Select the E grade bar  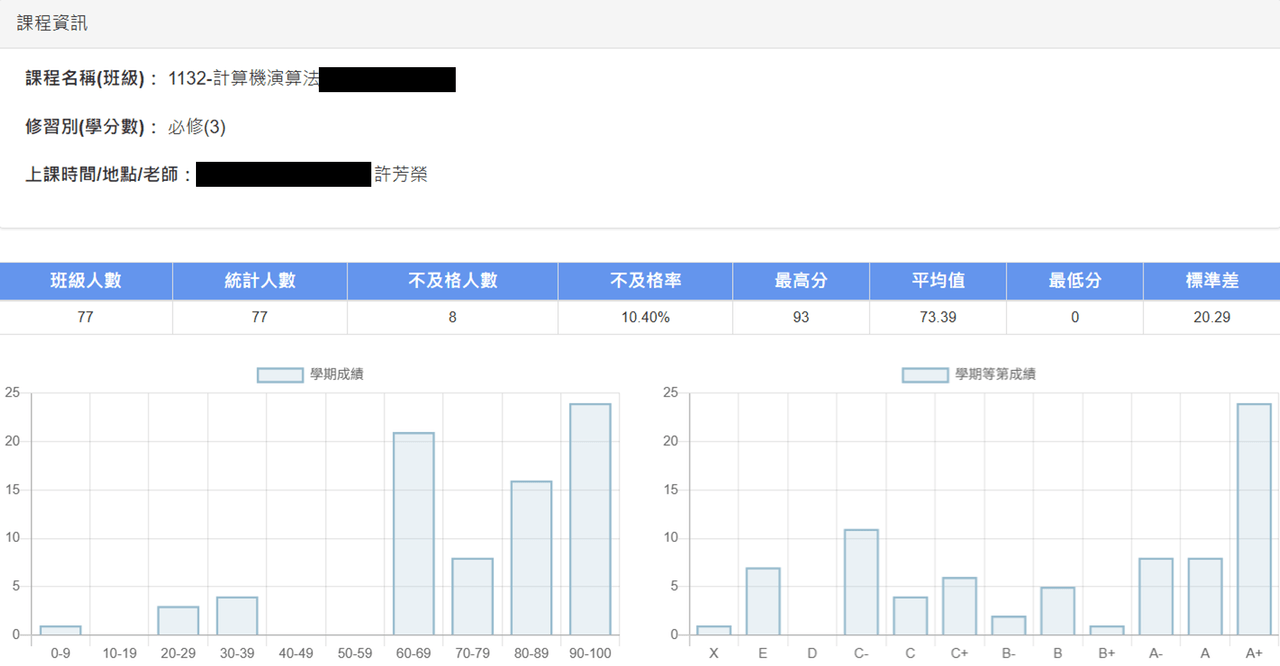click(763, 601)
